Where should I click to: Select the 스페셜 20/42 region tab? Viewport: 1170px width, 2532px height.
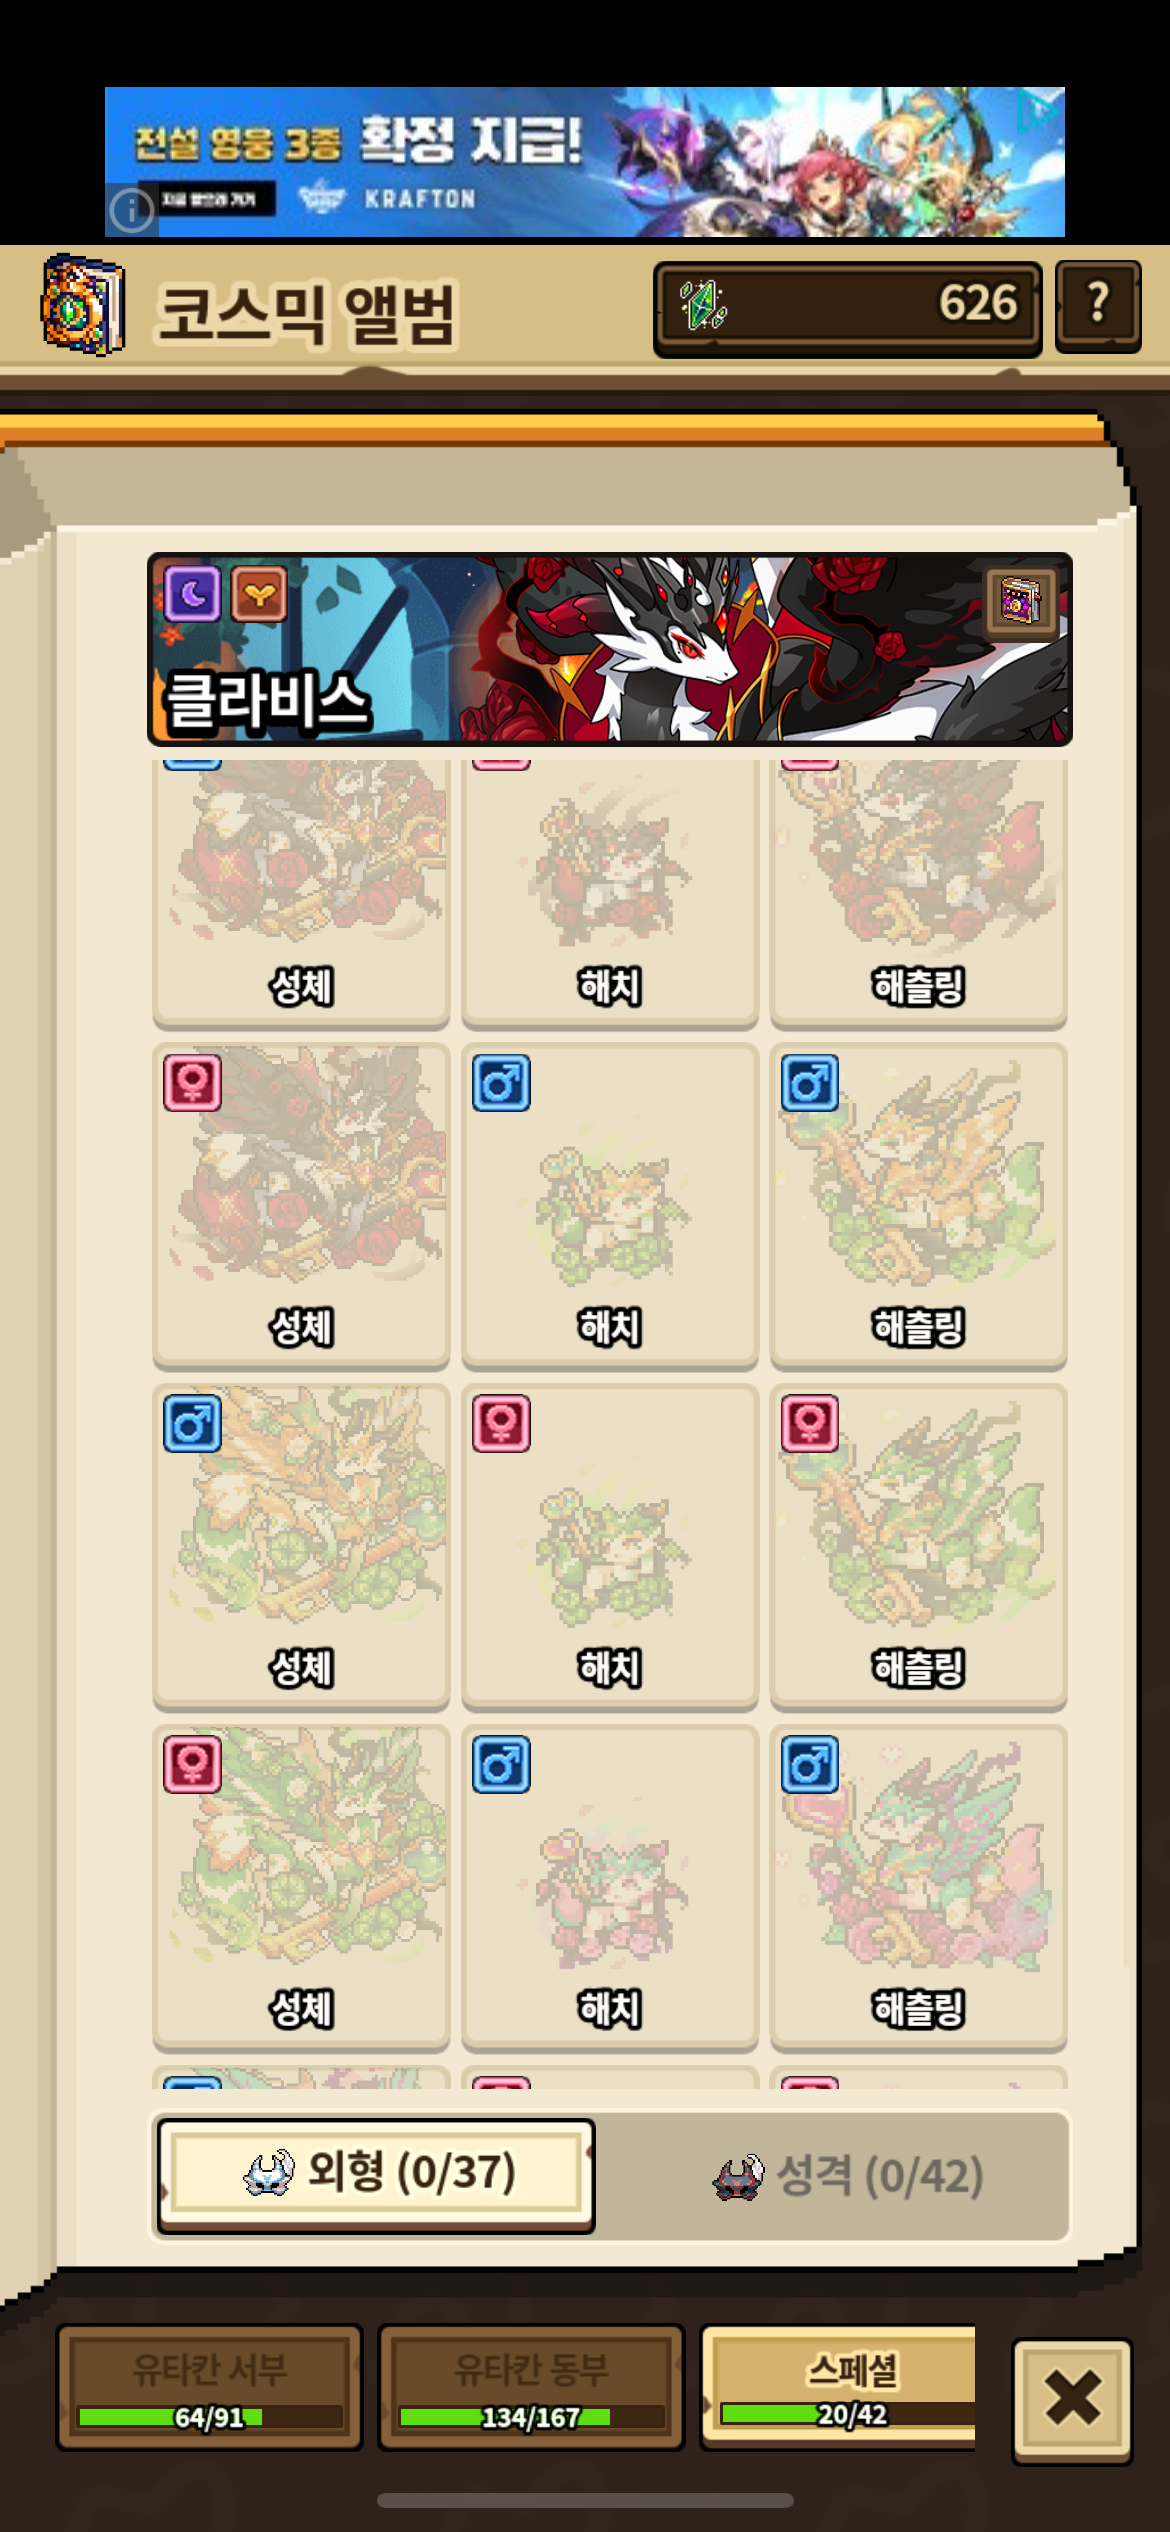click(840, 2386)
